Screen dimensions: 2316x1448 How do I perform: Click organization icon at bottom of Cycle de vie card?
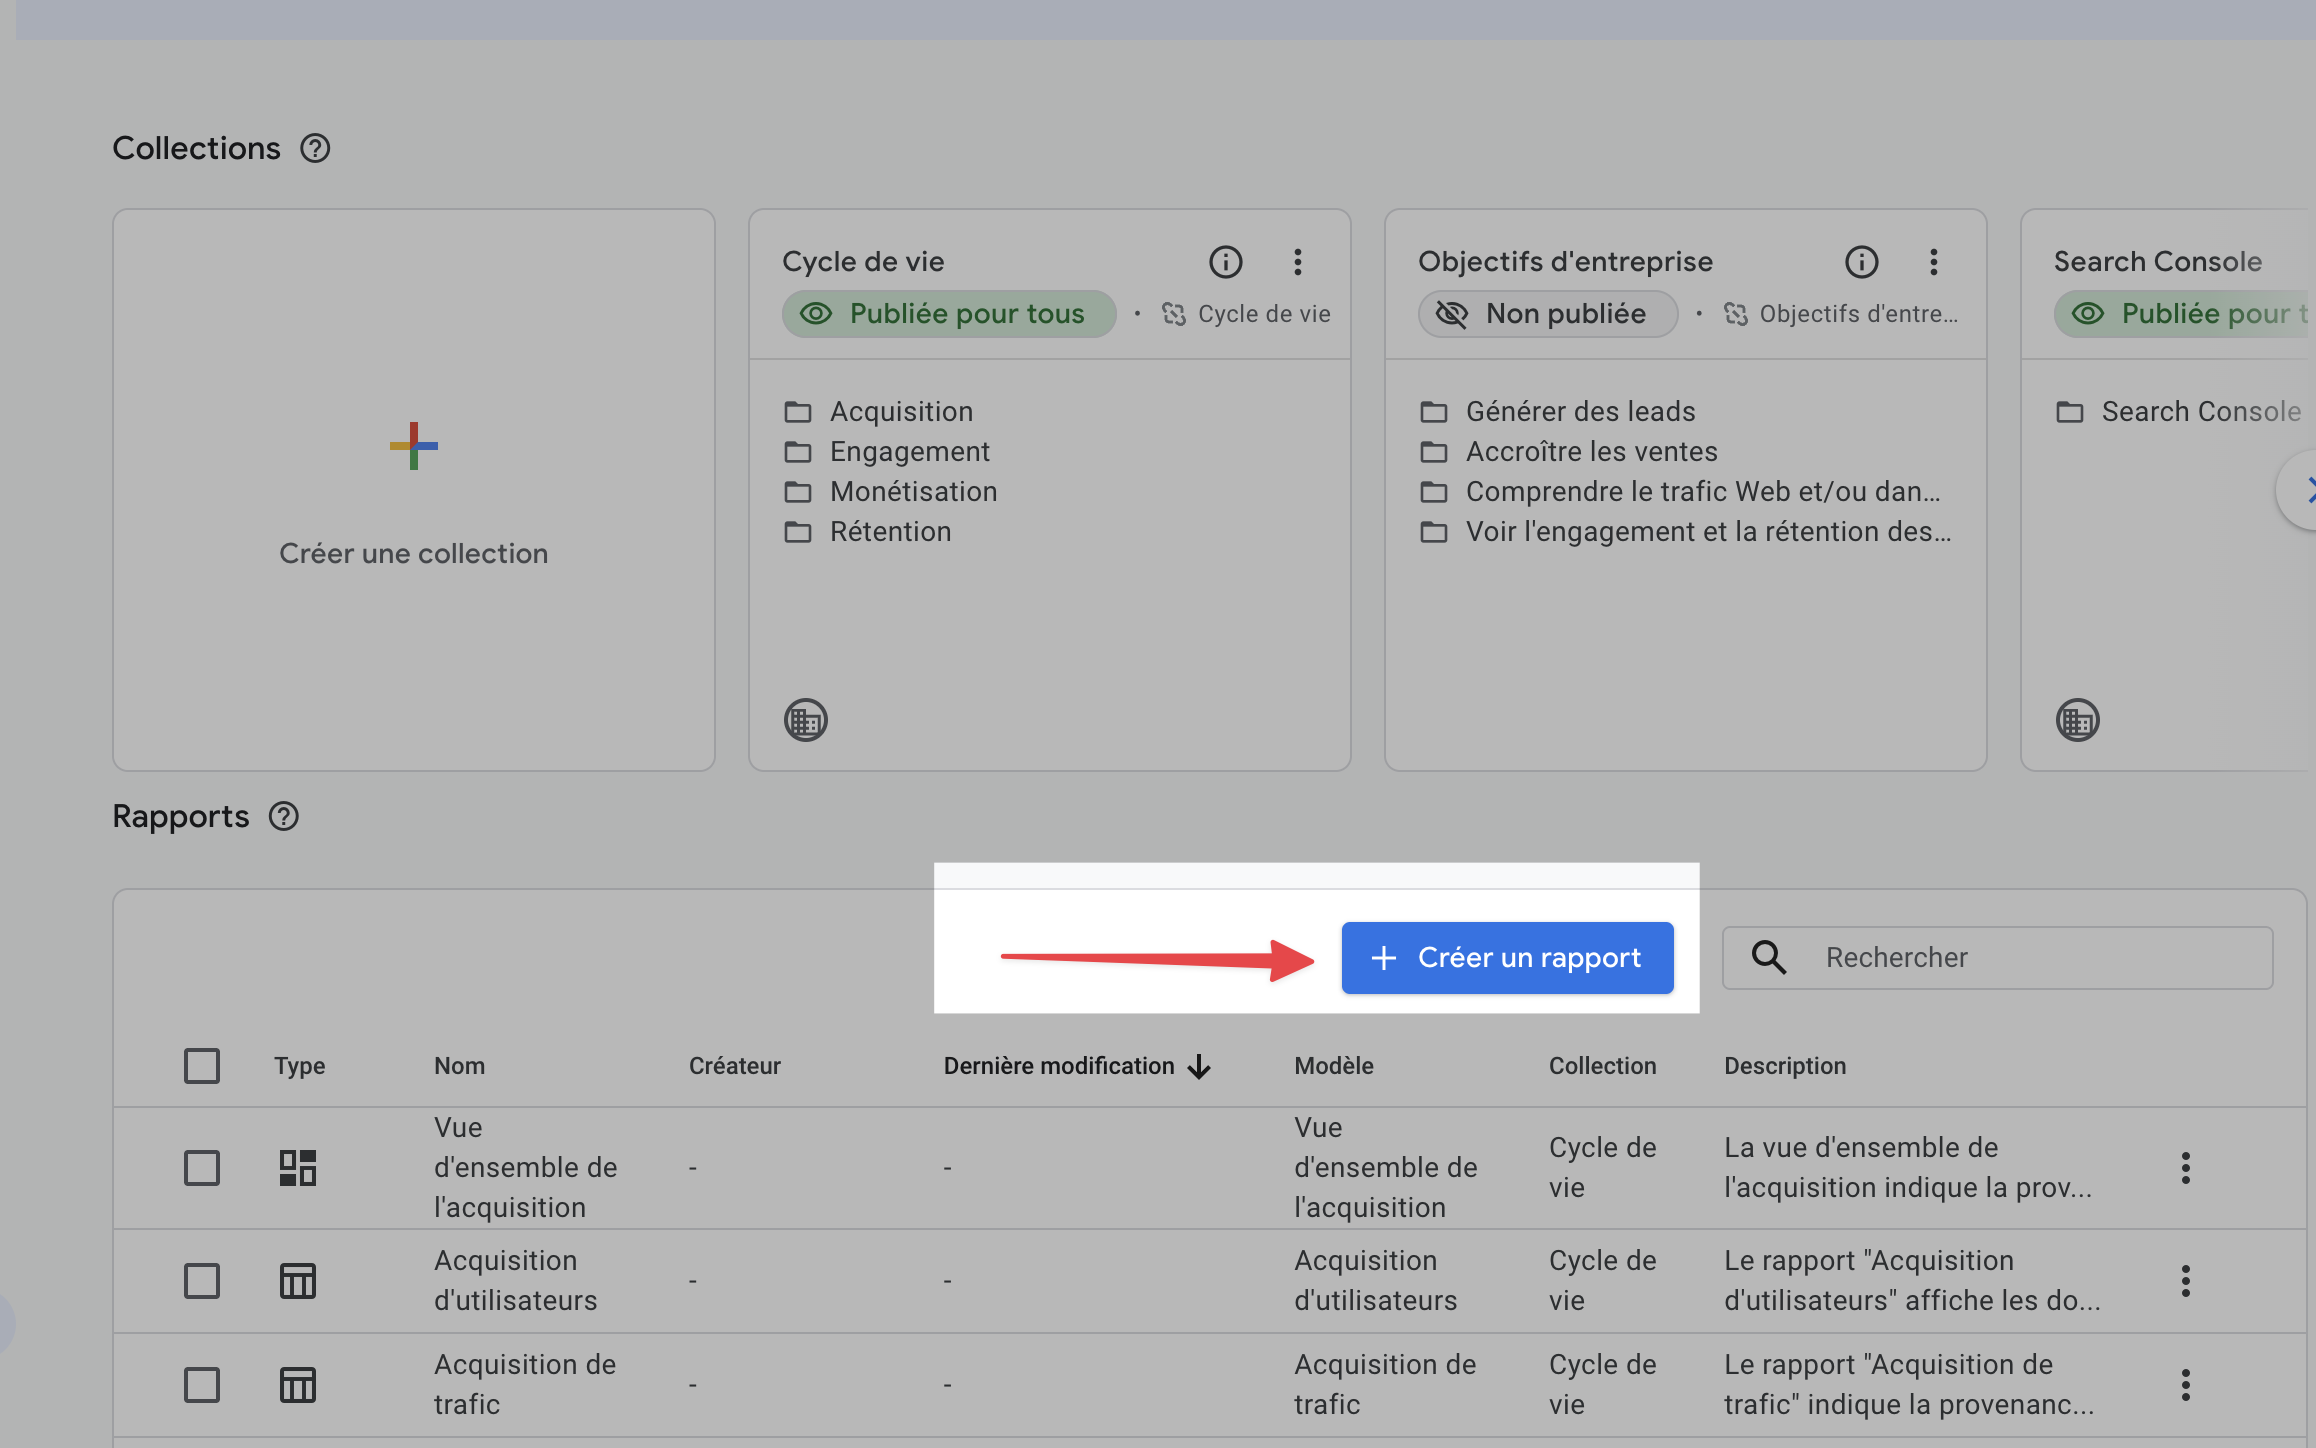coord(805,720)
